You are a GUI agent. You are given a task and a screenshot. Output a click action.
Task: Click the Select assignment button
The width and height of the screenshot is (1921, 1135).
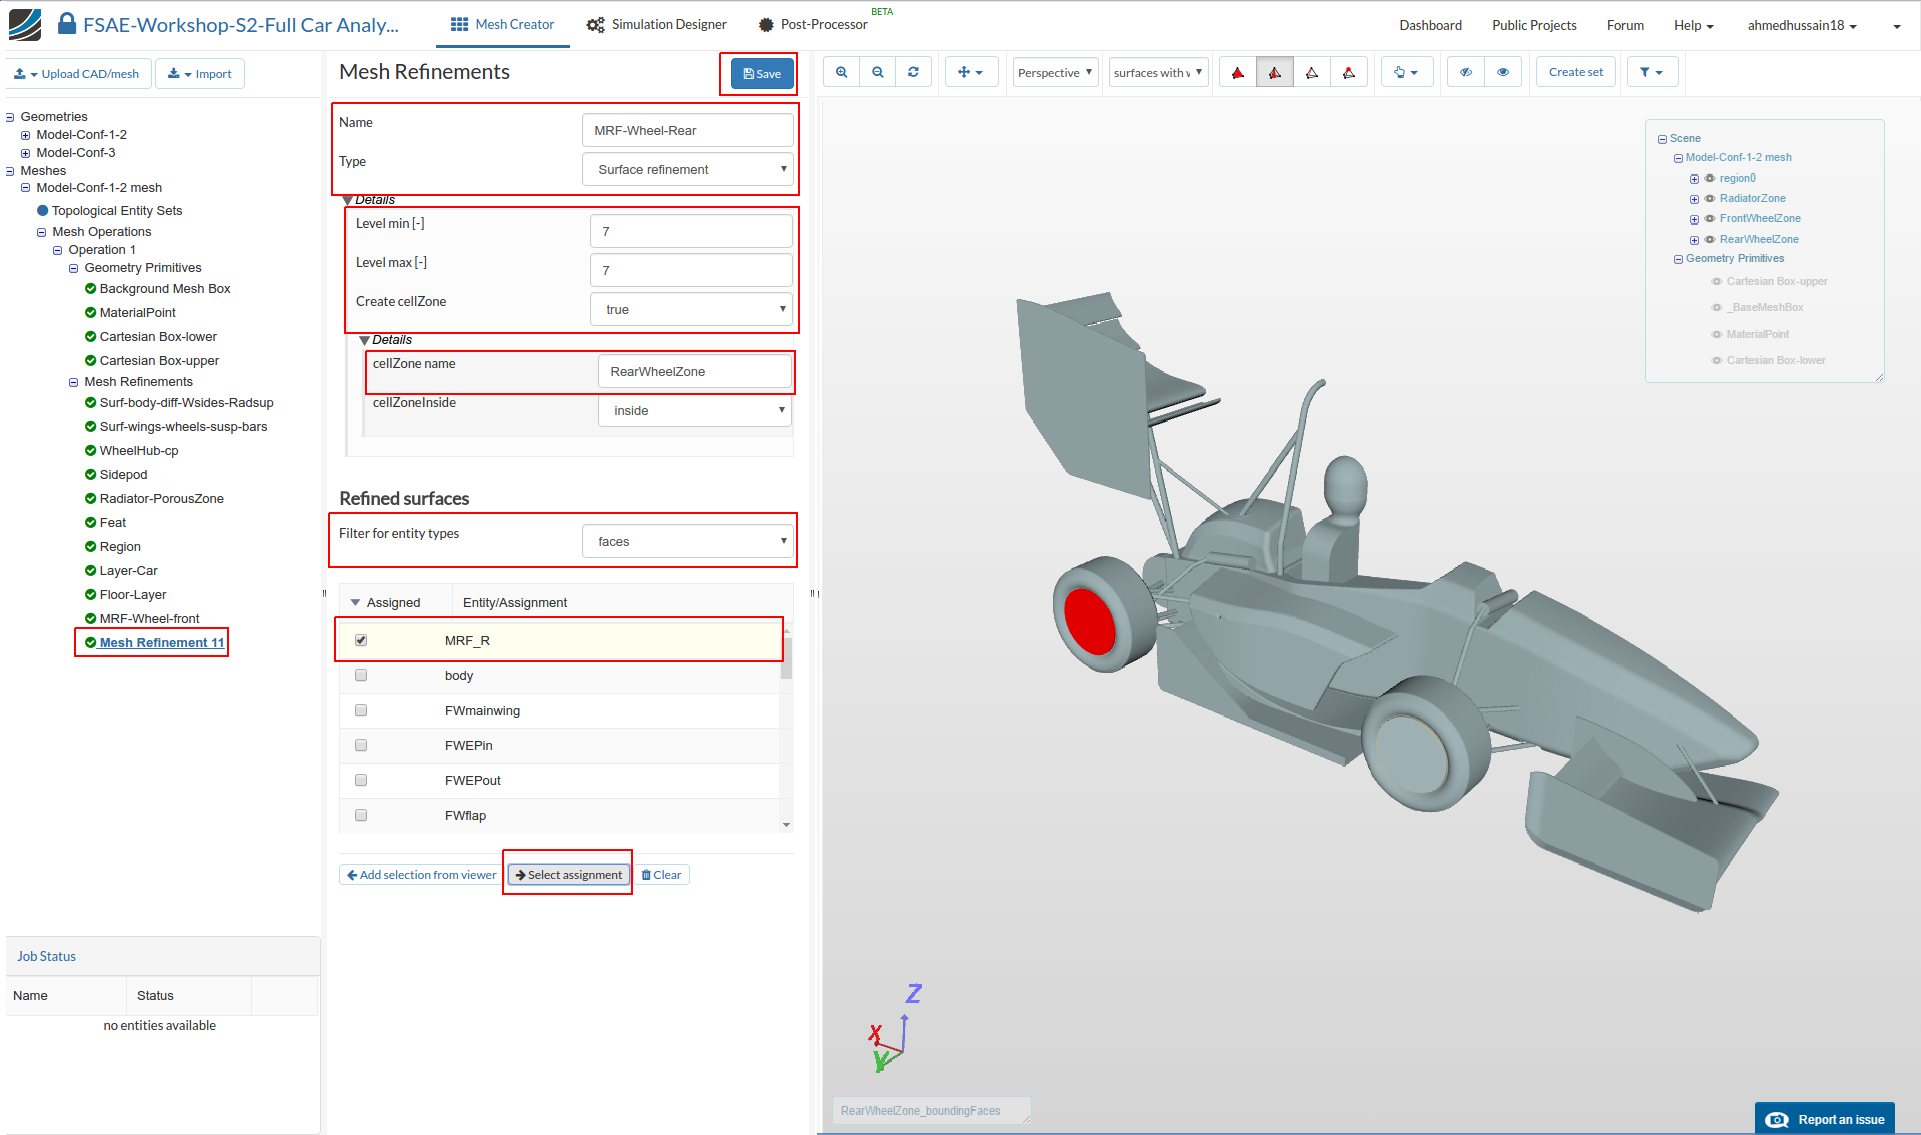click(x=568, y=875)
